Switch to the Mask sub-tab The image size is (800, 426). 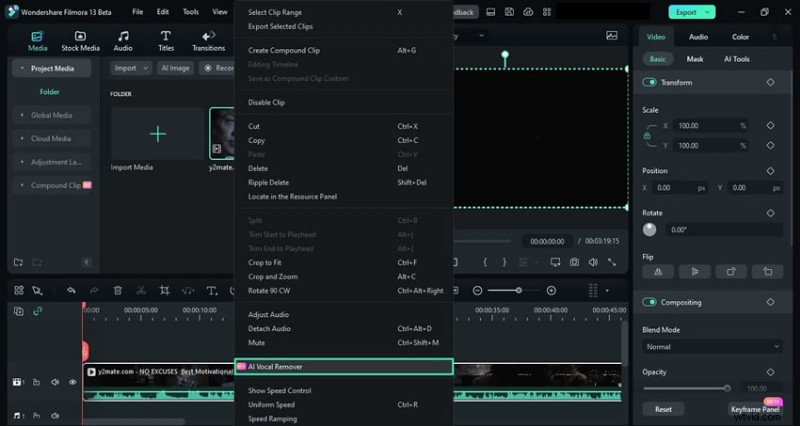coord(694,59)
